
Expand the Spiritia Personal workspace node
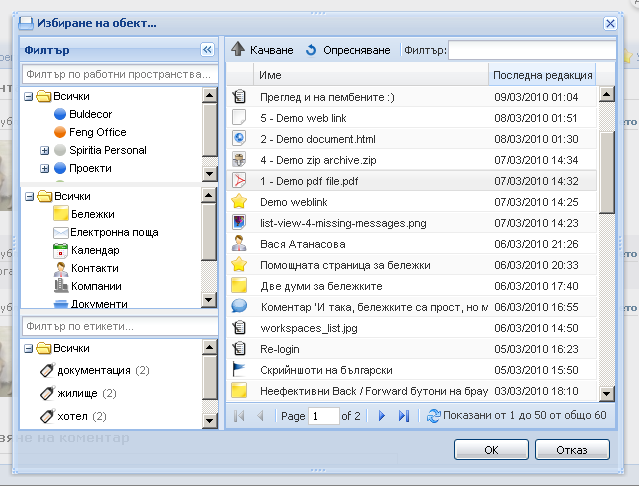coord(45,150)
